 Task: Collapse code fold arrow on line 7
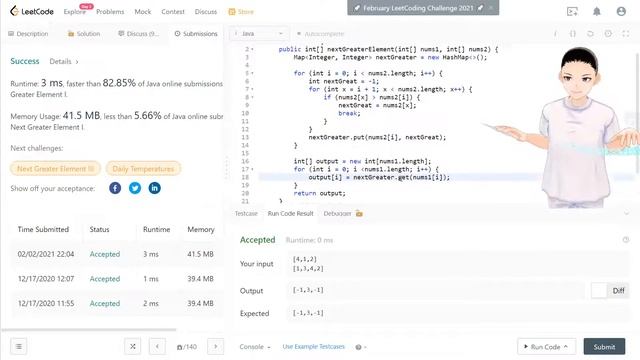(x=252, y=89)
